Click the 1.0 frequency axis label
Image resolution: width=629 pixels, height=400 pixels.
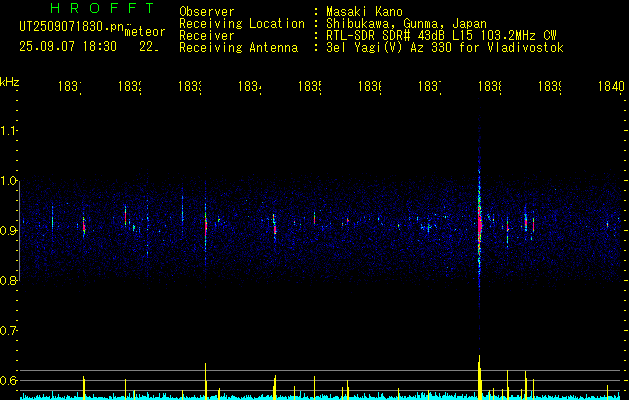point(9,181)
